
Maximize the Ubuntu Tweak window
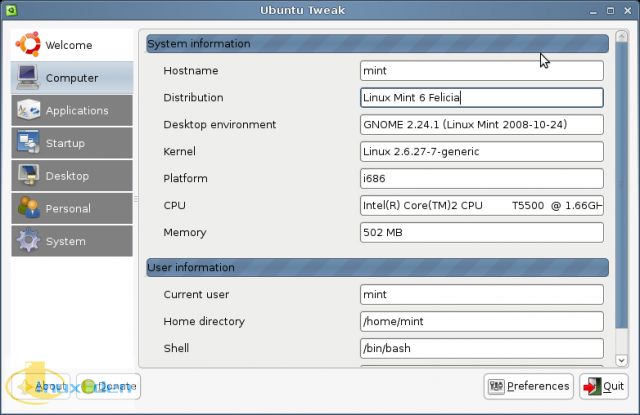[610, 11]
